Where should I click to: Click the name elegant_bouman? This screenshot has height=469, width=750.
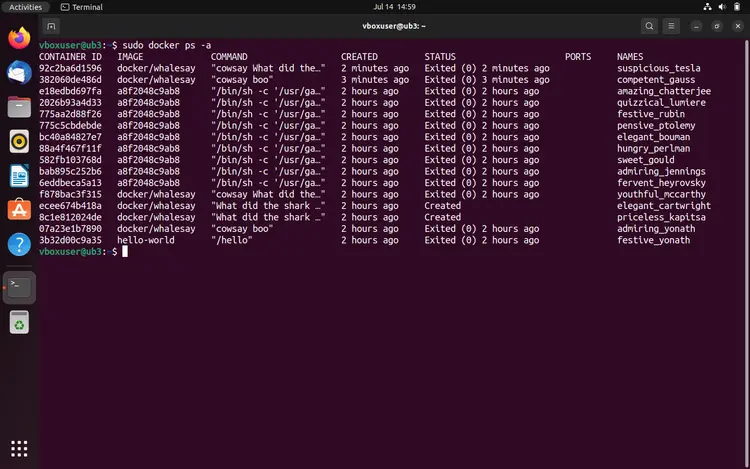coord(653,137)
